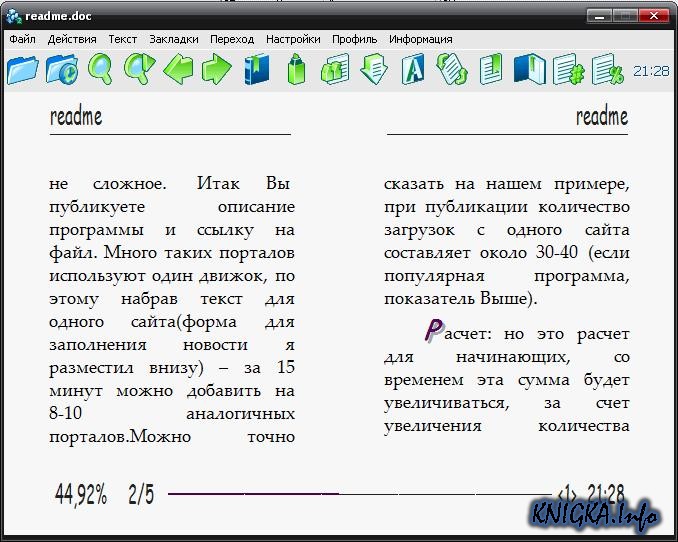Click the right page's readme header
Screen dimensions: 678x542
(x=602, y=116)
